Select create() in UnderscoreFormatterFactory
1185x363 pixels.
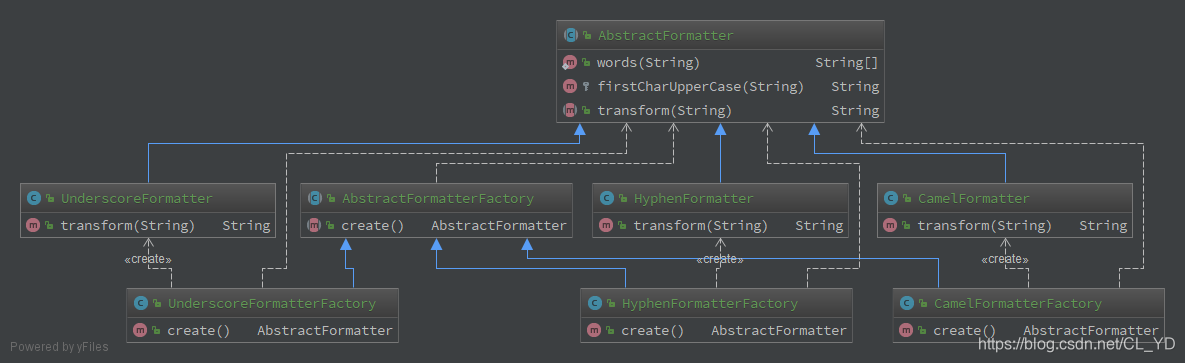pos(199,330)
